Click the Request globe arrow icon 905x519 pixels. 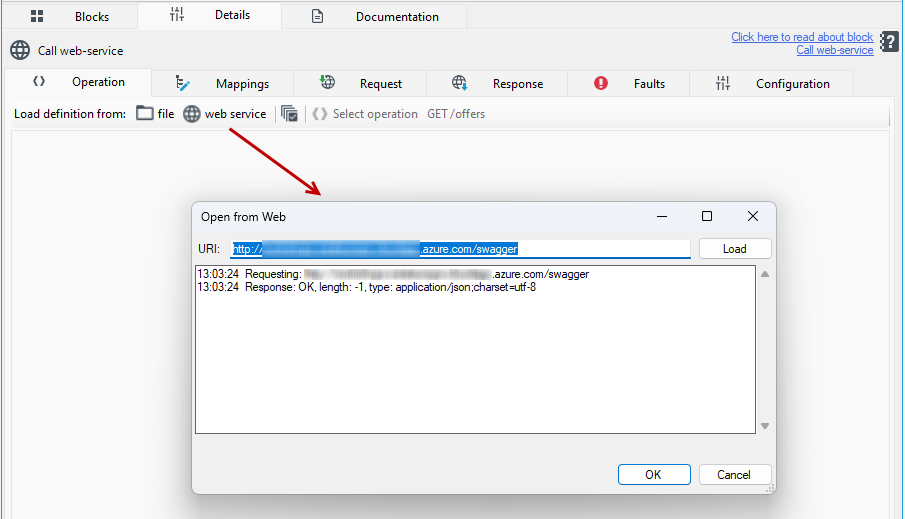click(327, 82)
